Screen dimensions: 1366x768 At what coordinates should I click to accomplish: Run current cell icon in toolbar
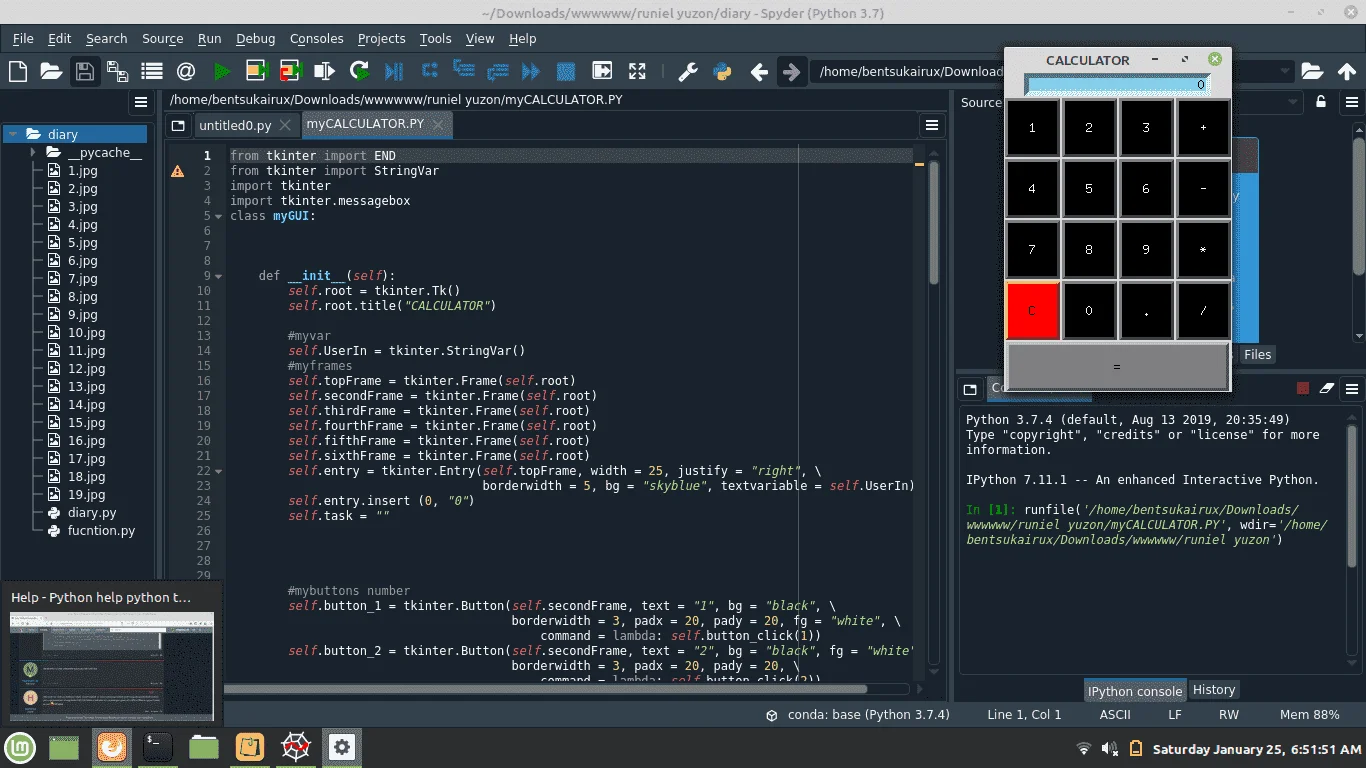click(257, 71)
